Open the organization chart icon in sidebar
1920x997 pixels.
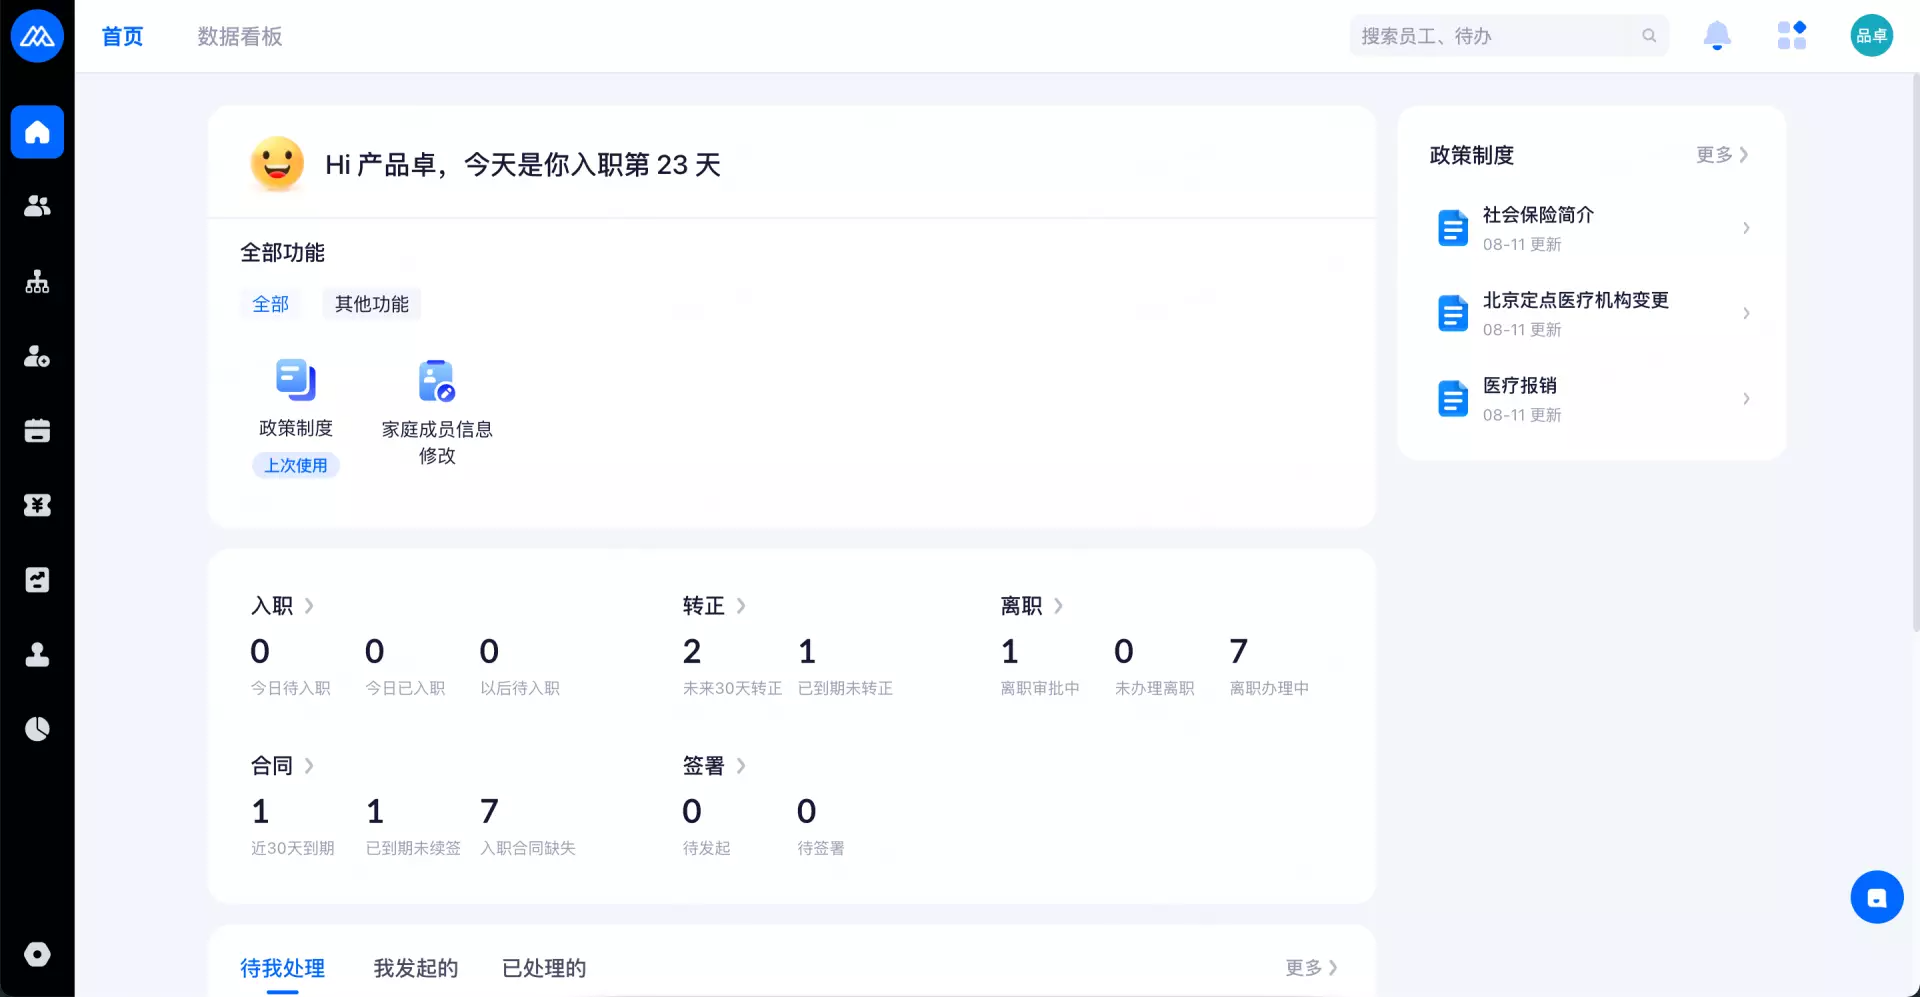37,281
